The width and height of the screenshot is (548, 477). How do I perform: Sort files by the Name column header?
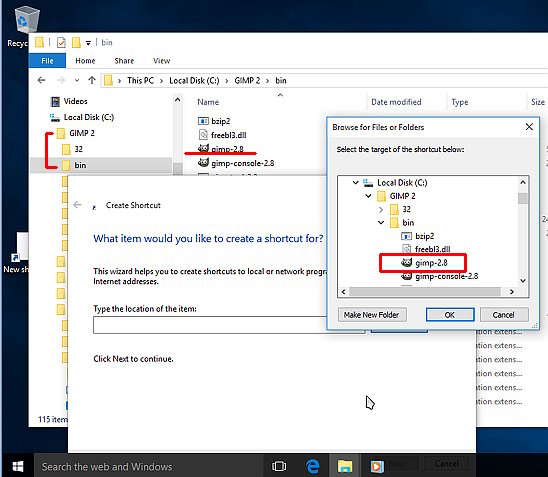click(x=208, y=102)
